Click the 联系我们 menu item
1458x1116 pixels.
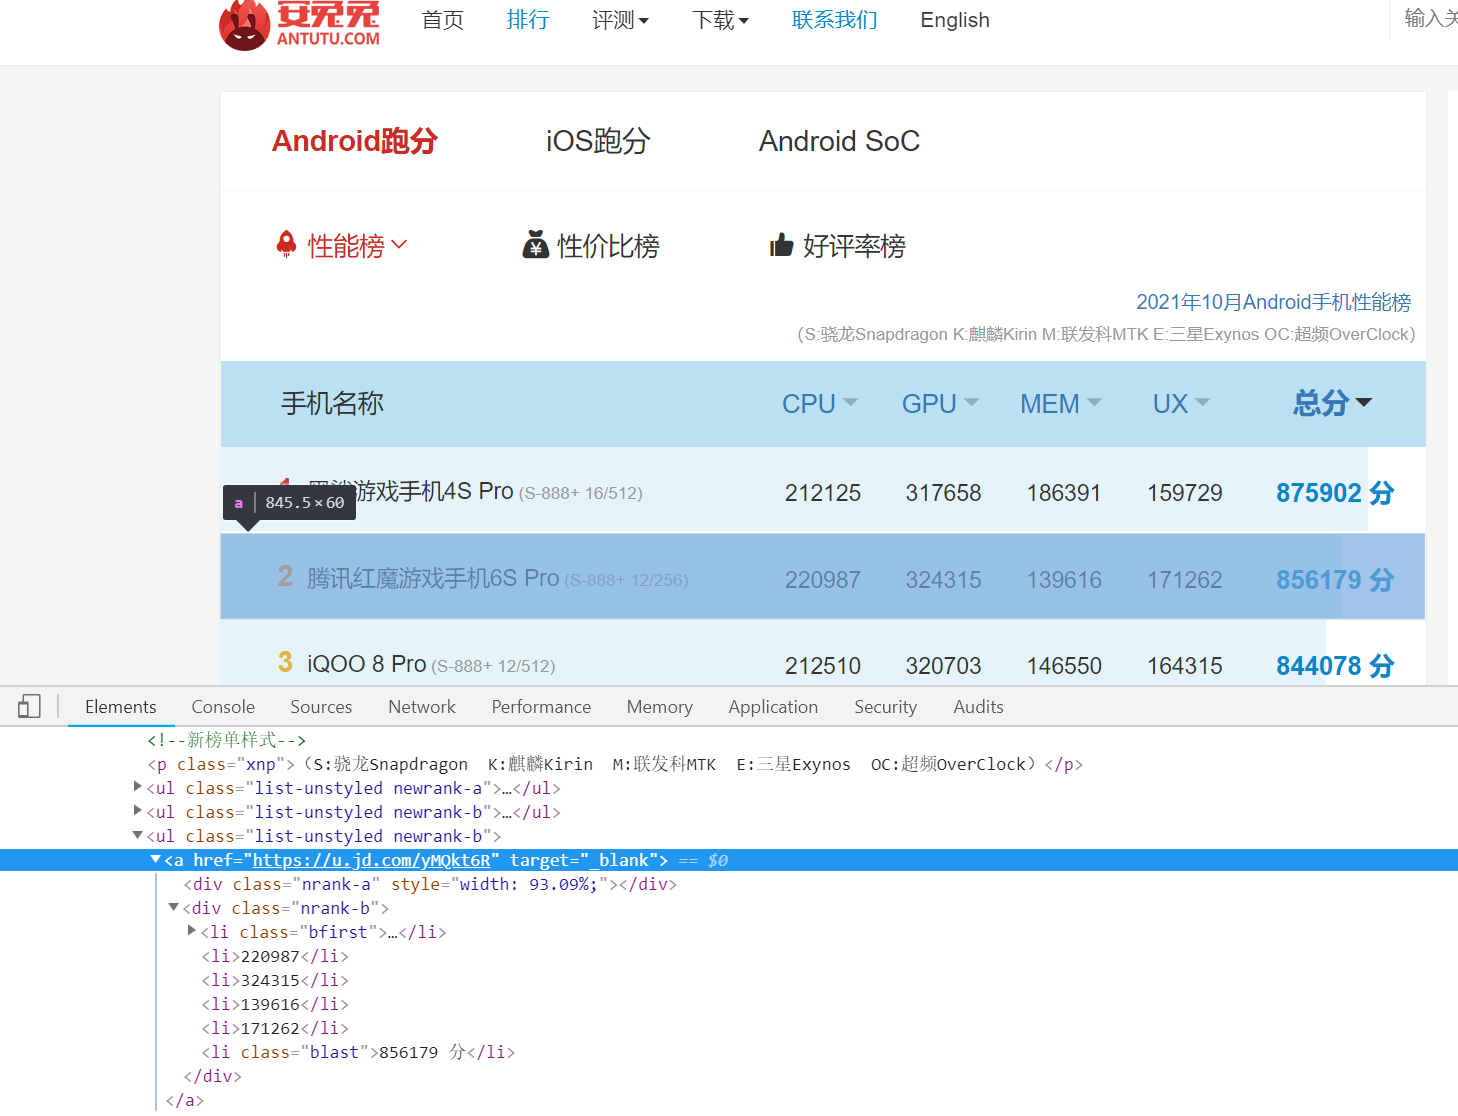tap(834, 20)
